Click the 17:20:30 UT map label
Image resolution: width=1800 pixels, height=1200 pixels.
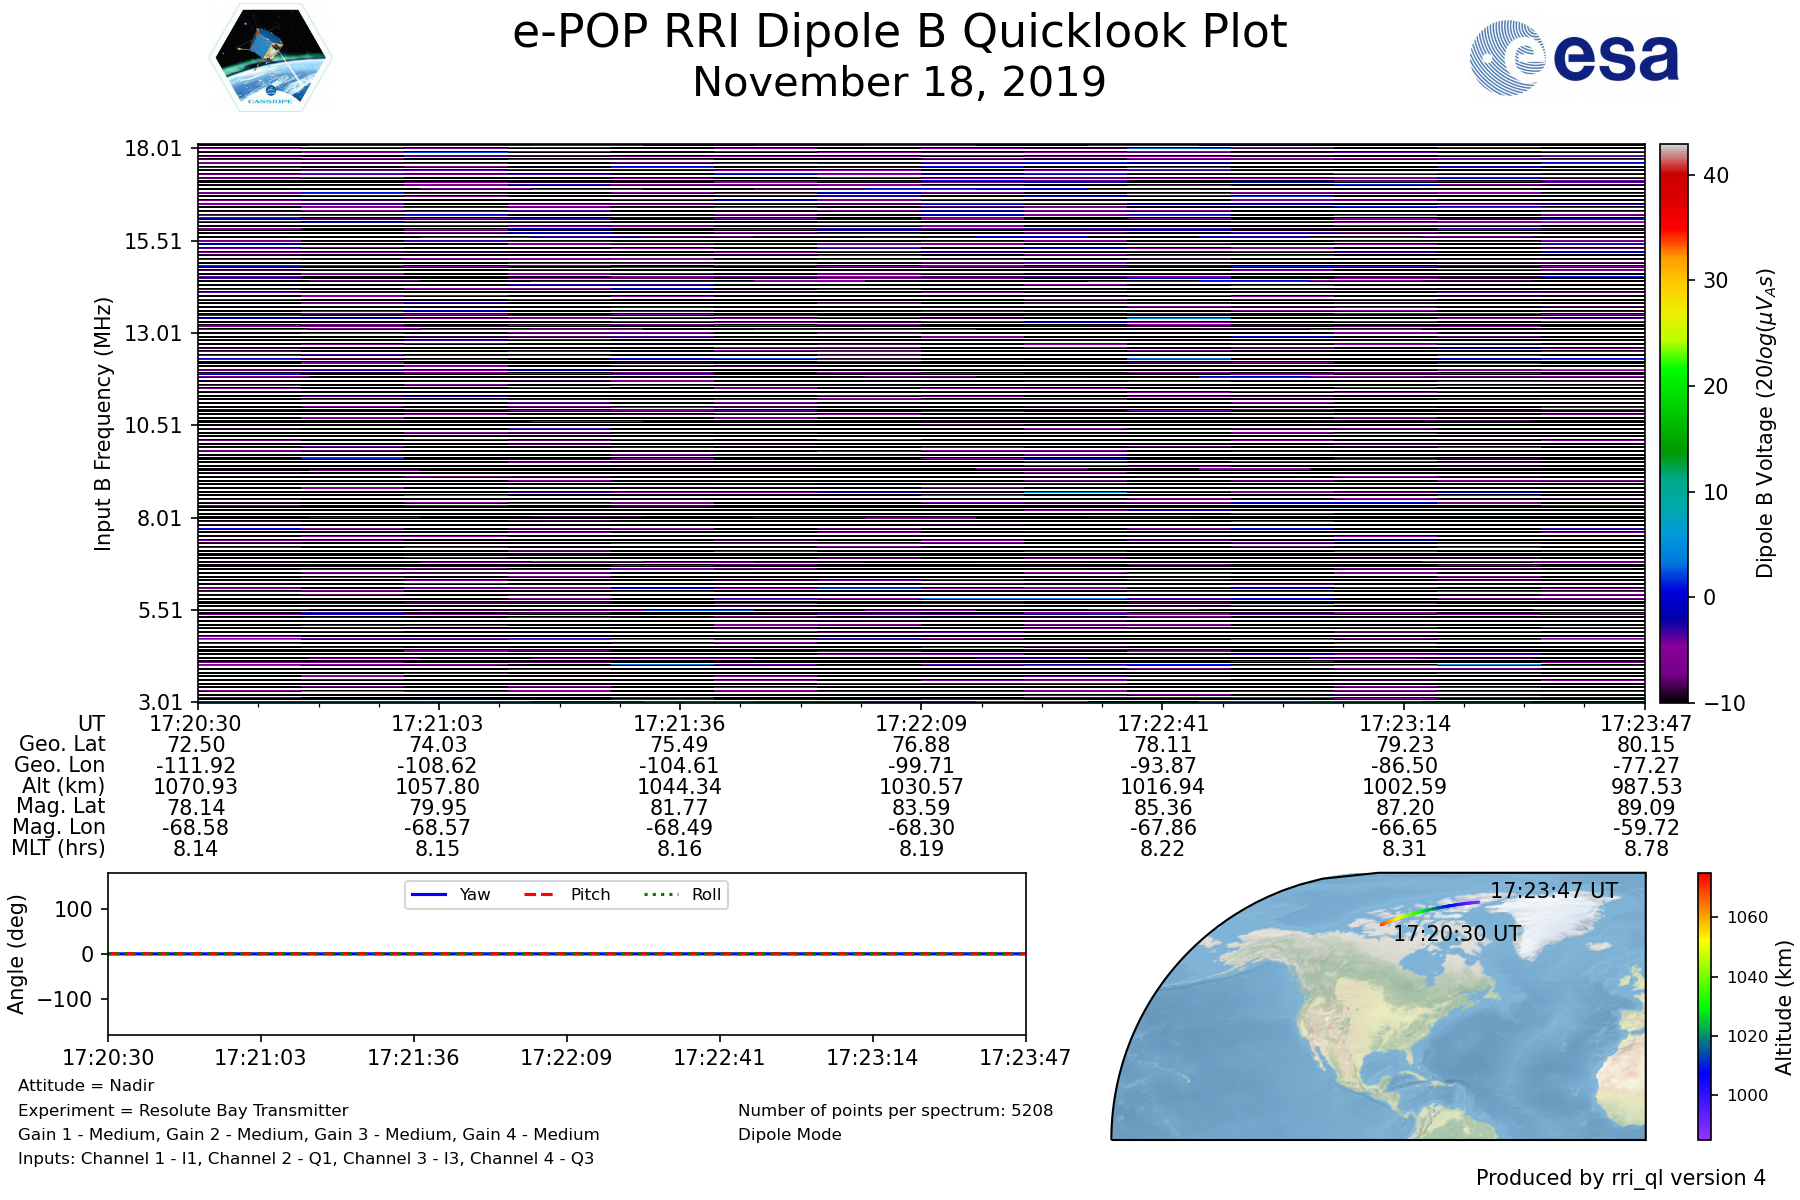pyautogui.click(x=1457, y=933)
